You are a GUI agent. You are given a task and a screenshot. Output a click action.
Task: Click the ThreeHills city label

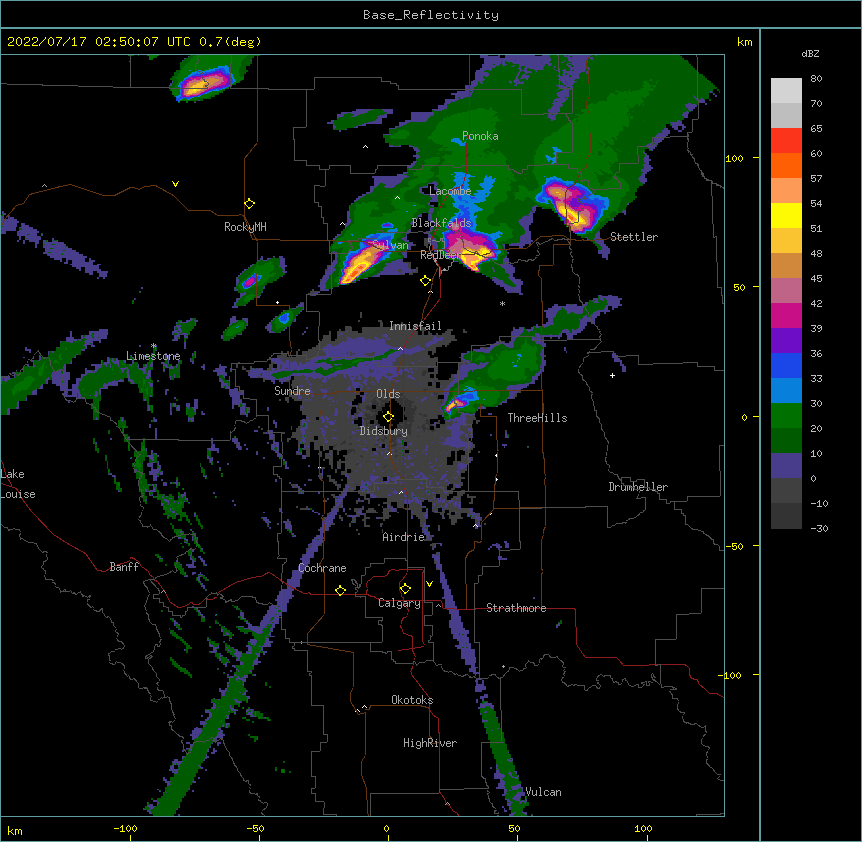tap(537, 418)
